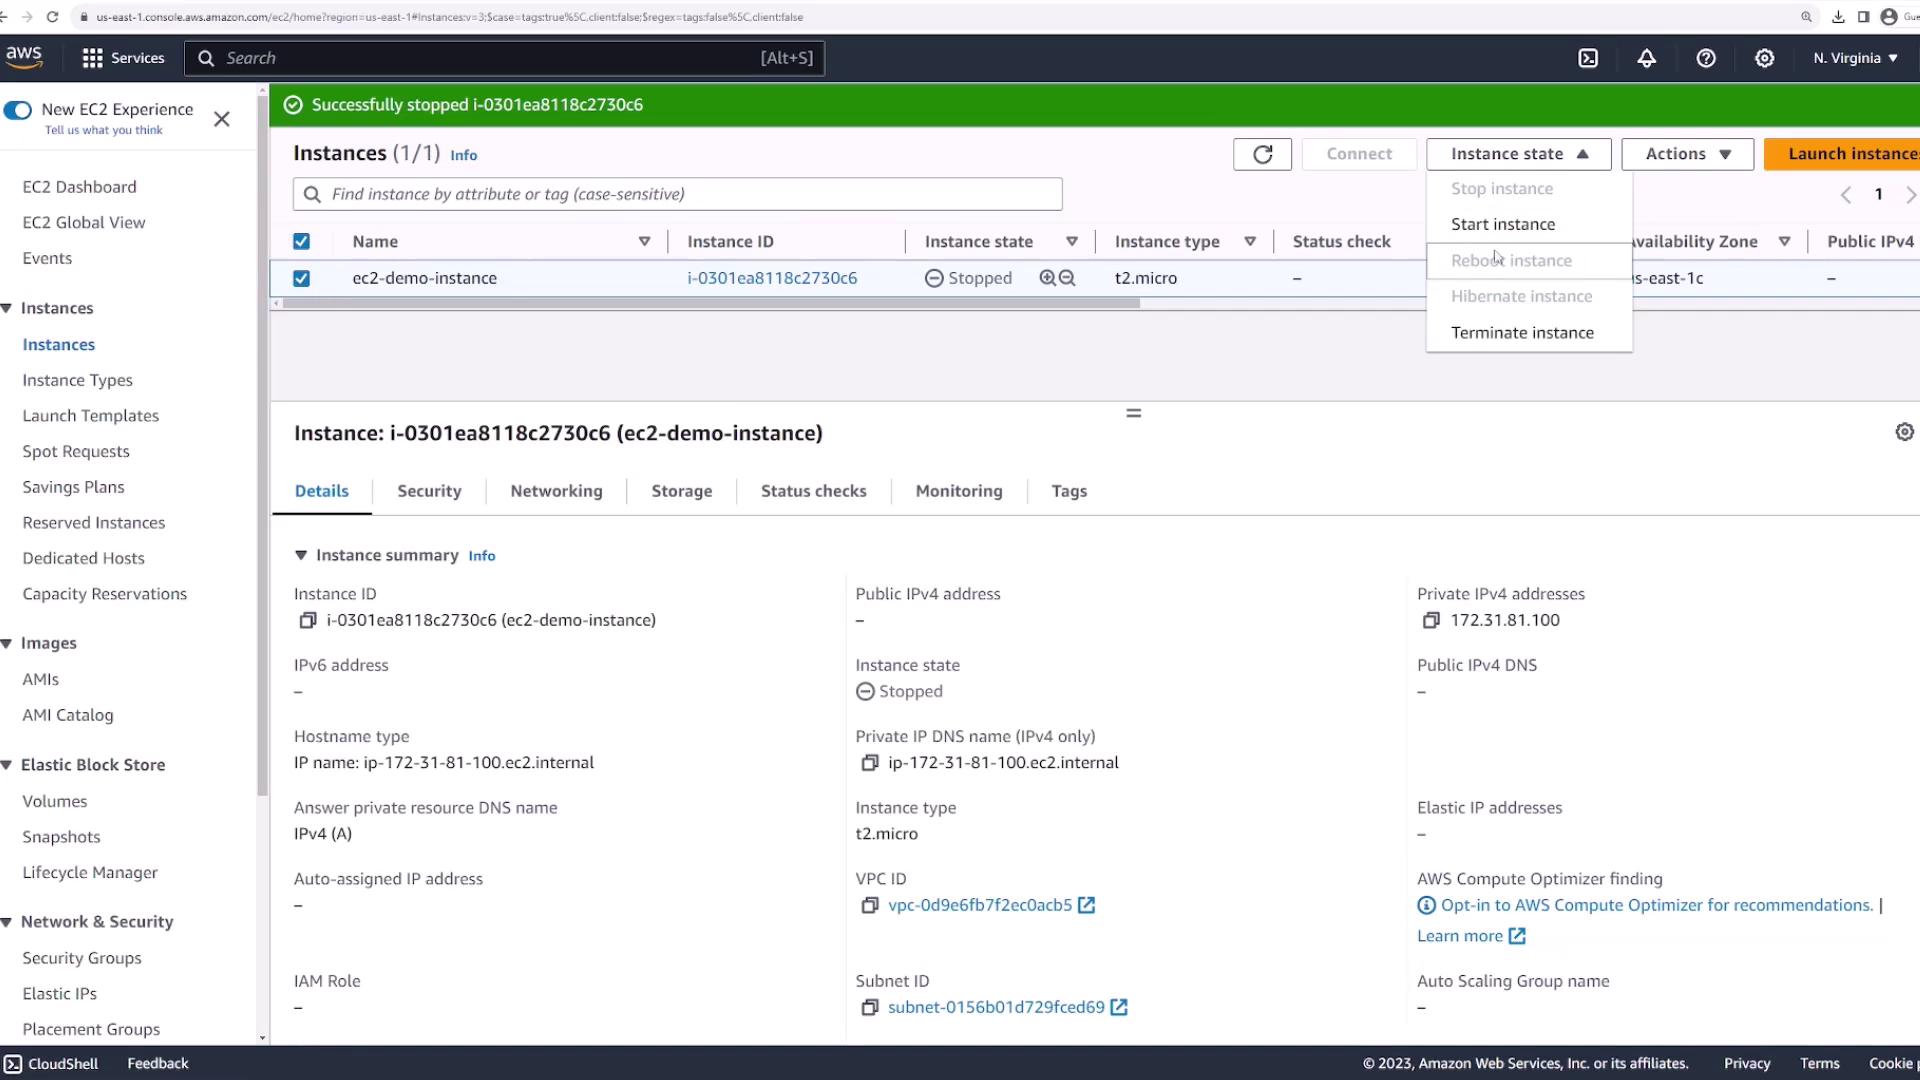Toggle the select-all instances header checkbox
The width and height of the screenshot is (1920, 1080).
click(301, 241)
